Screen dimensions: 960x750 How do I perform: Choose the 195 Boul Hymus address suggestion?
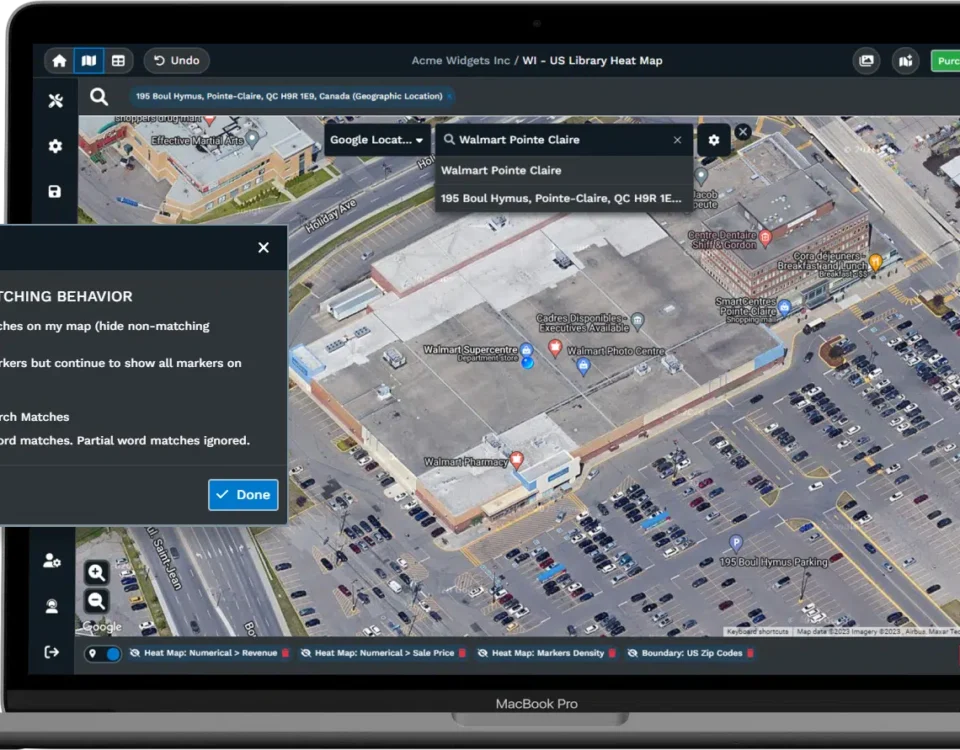pos(560,198)
